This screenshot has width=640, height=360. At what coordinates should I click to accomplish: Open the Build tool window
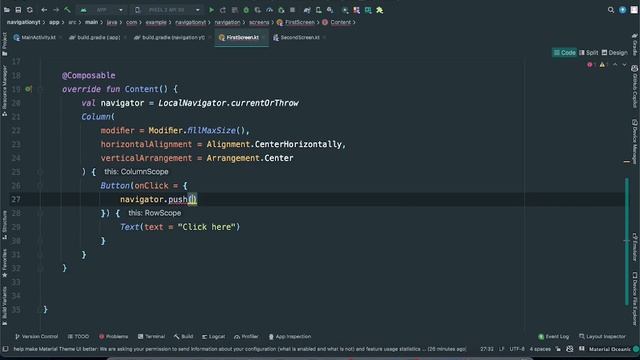183,337
